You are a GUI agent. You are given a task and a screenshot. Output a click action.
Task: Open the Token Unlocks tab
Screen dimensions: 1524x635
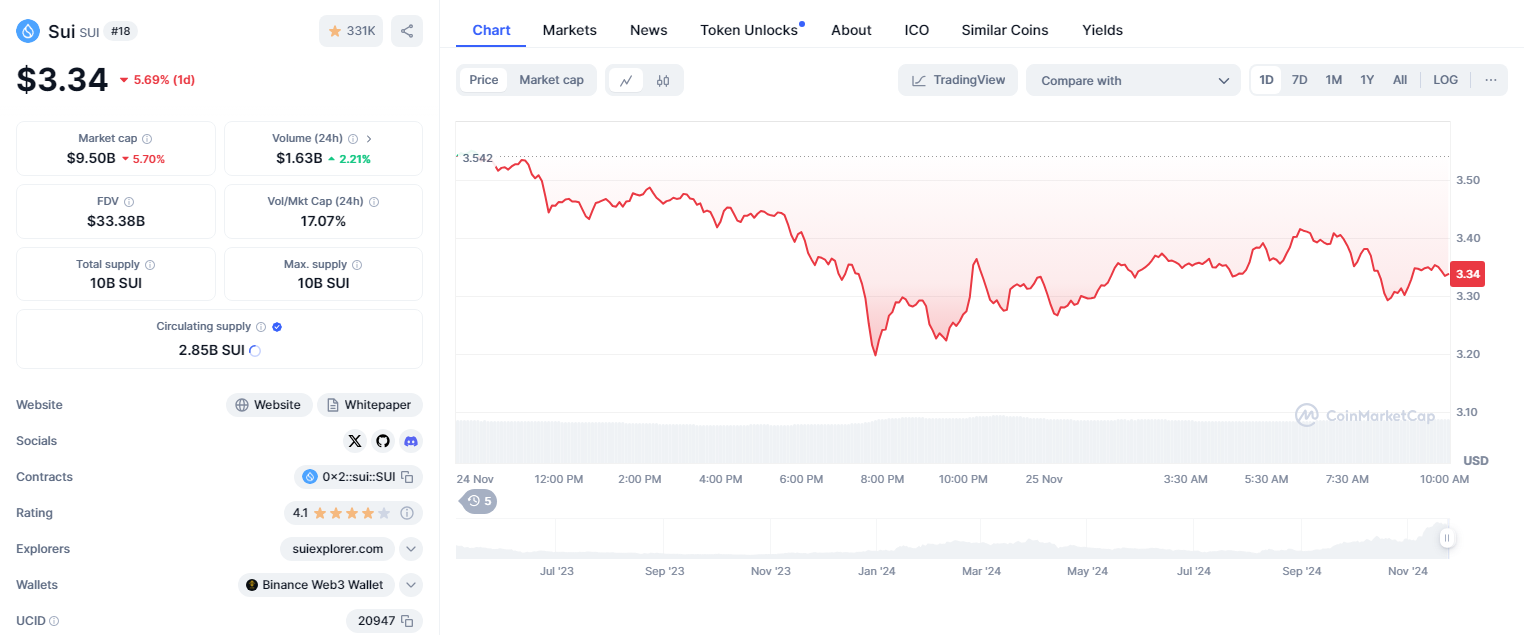pyautogui.click(x=748, y=30)
